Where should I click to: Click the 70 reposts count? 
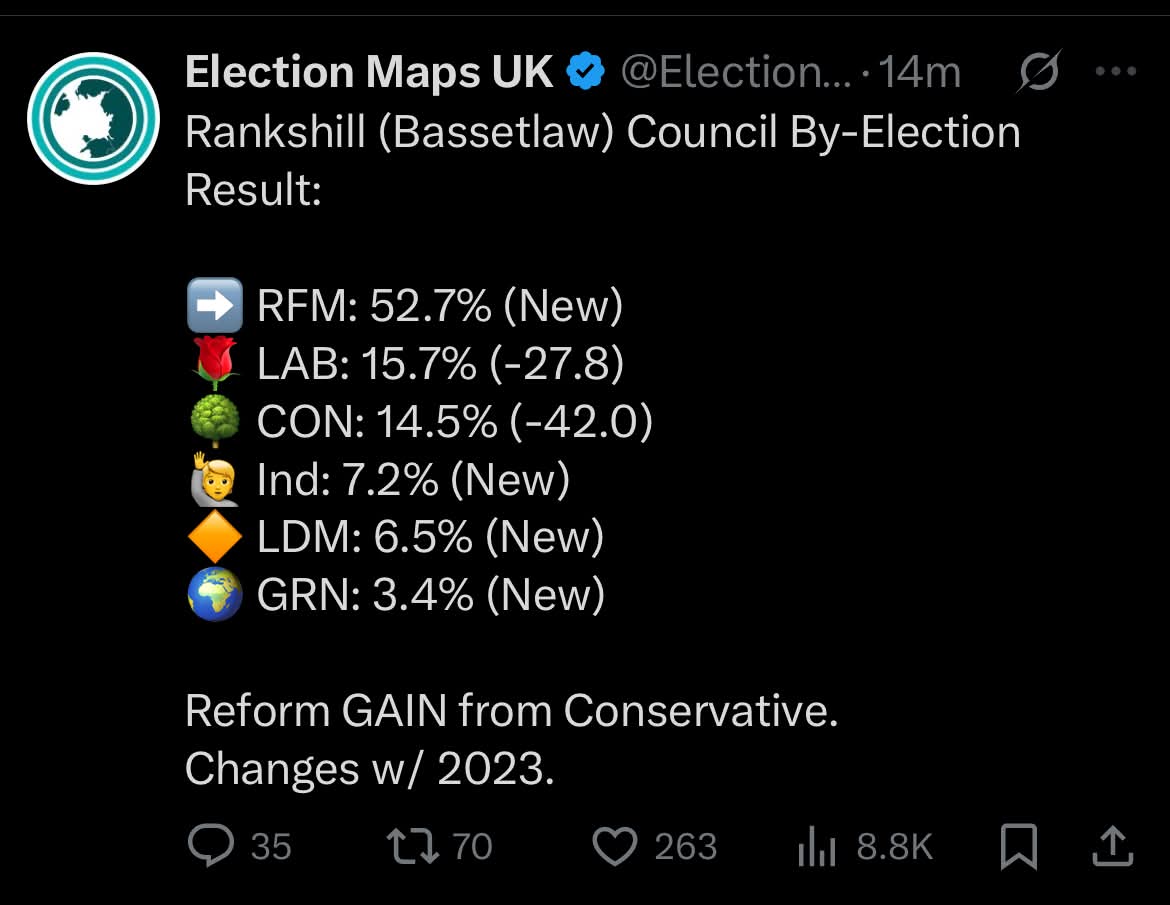472,847
